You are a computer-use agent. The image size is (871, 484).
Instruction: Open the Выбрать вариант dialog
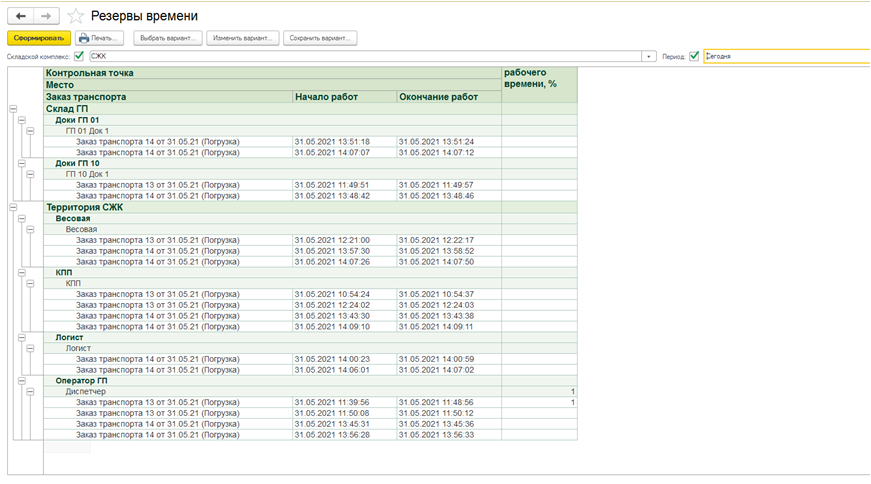click(167, 38)
